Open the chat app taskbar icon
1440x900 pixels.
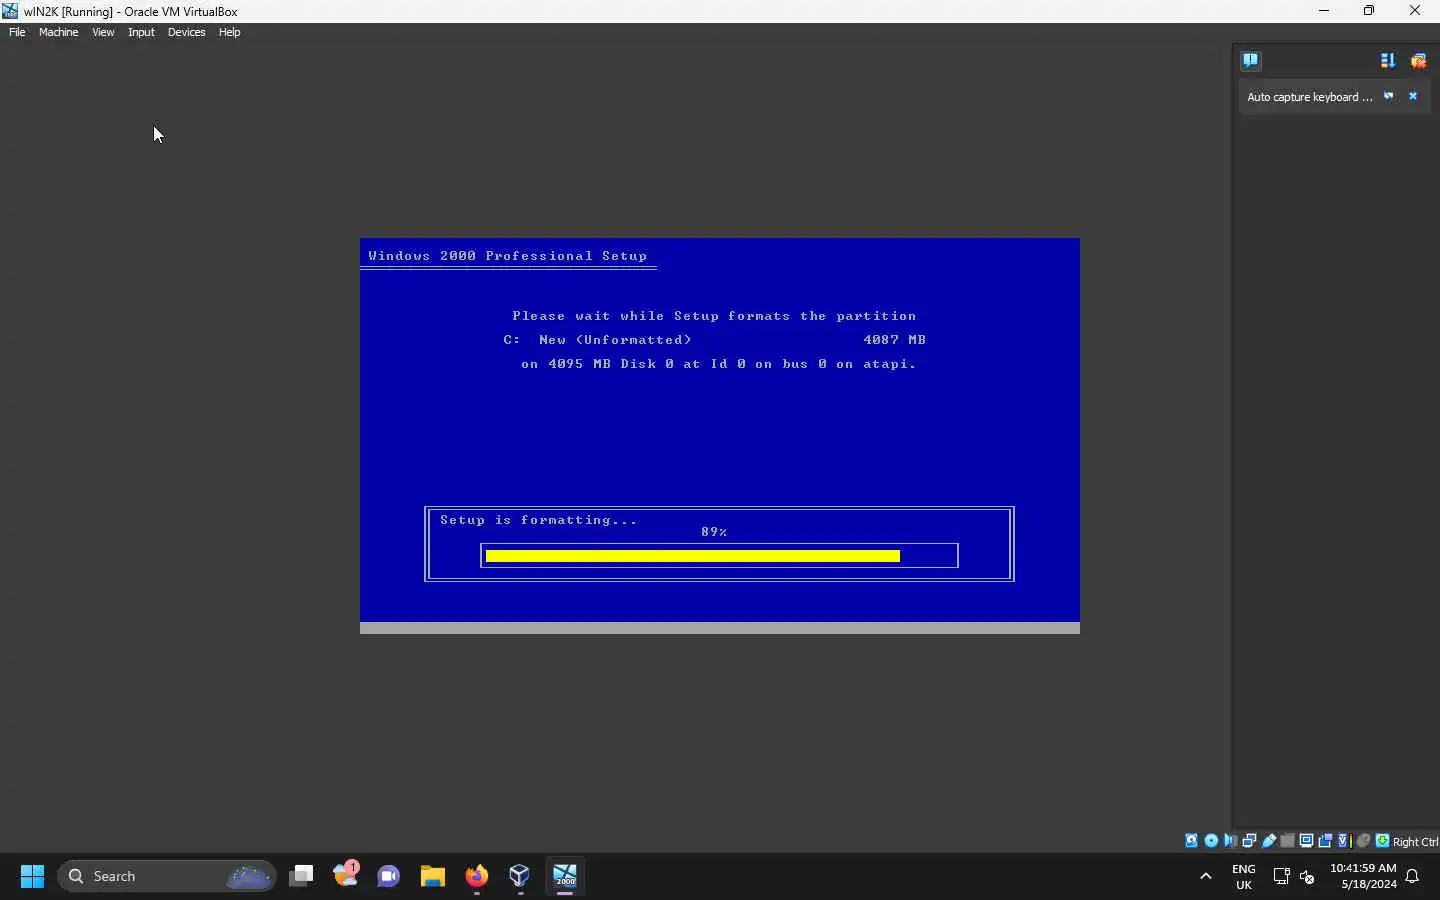tap(388, 876)
